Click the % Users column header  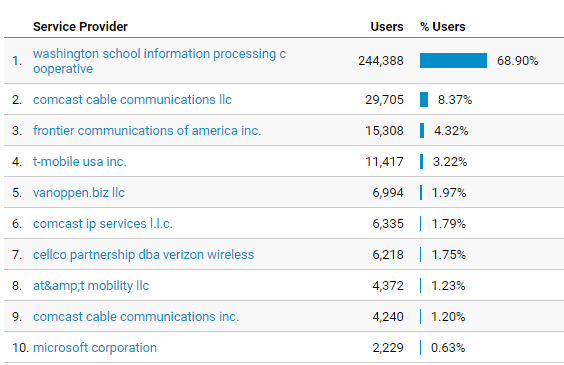pyautogui.click(x=443, y=27)
